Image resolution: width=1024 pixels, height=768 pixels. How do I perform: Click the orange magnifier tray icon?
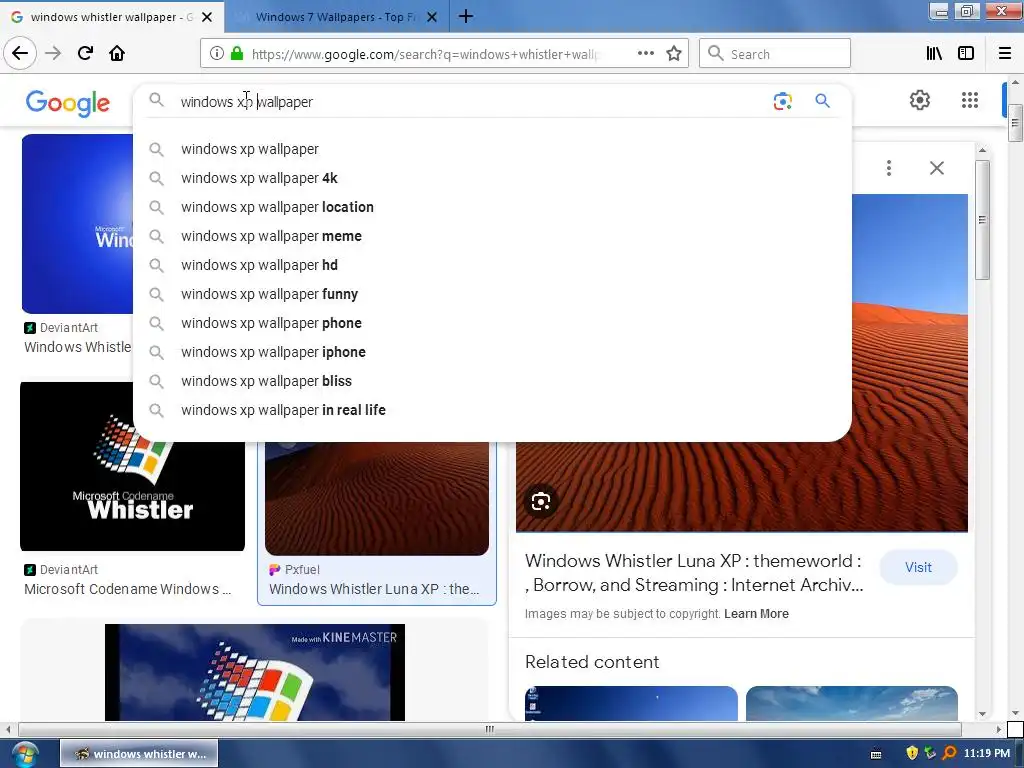pyautogui.click(x=950, y=753)
